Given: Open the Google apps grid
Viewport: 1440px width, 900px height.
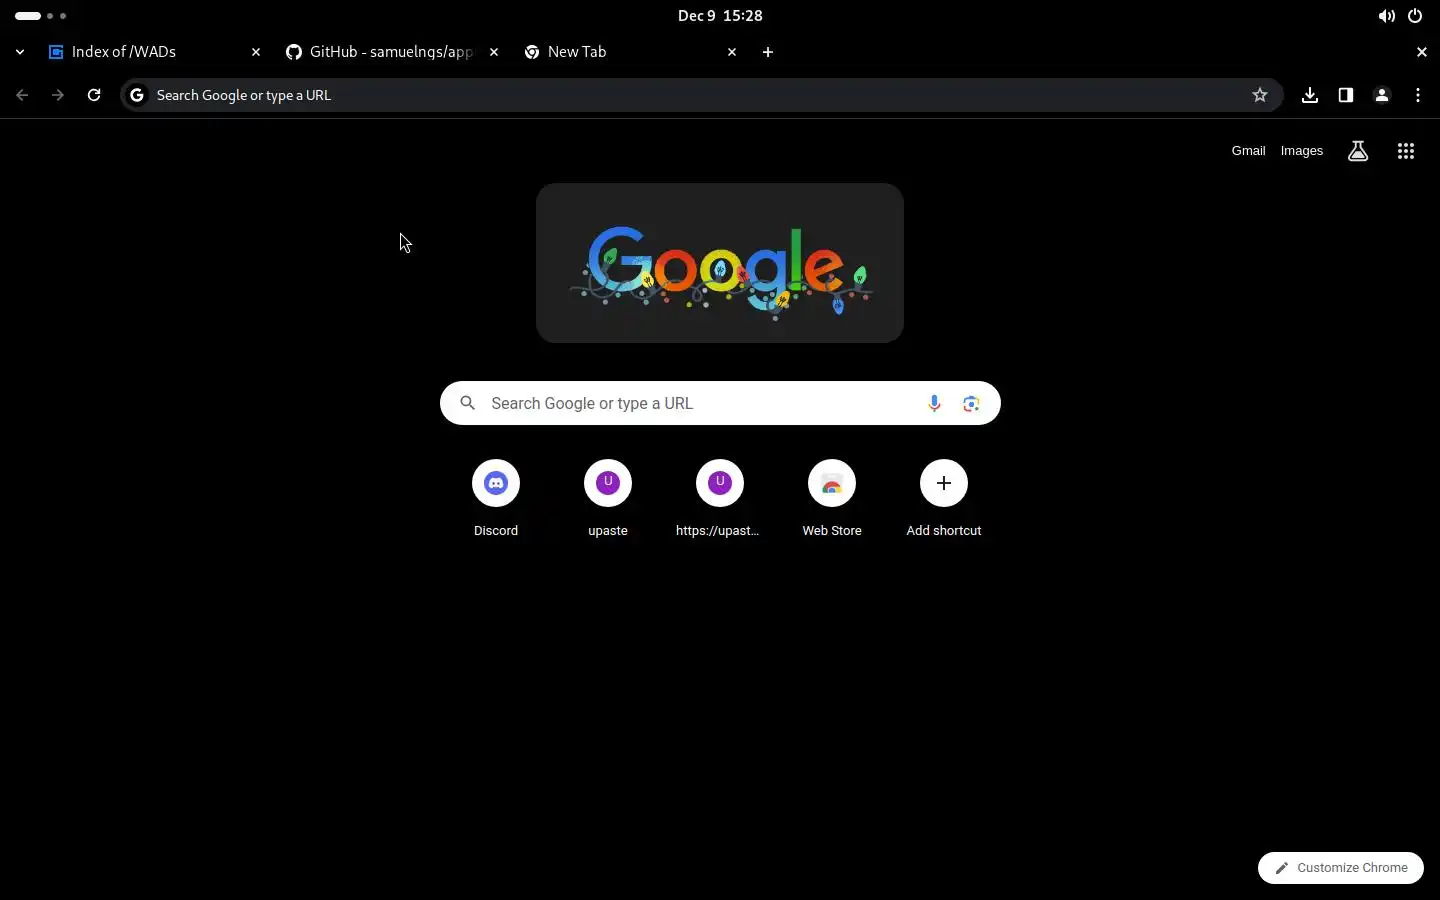Looking at the screenshot, I should pos(1406,151).
